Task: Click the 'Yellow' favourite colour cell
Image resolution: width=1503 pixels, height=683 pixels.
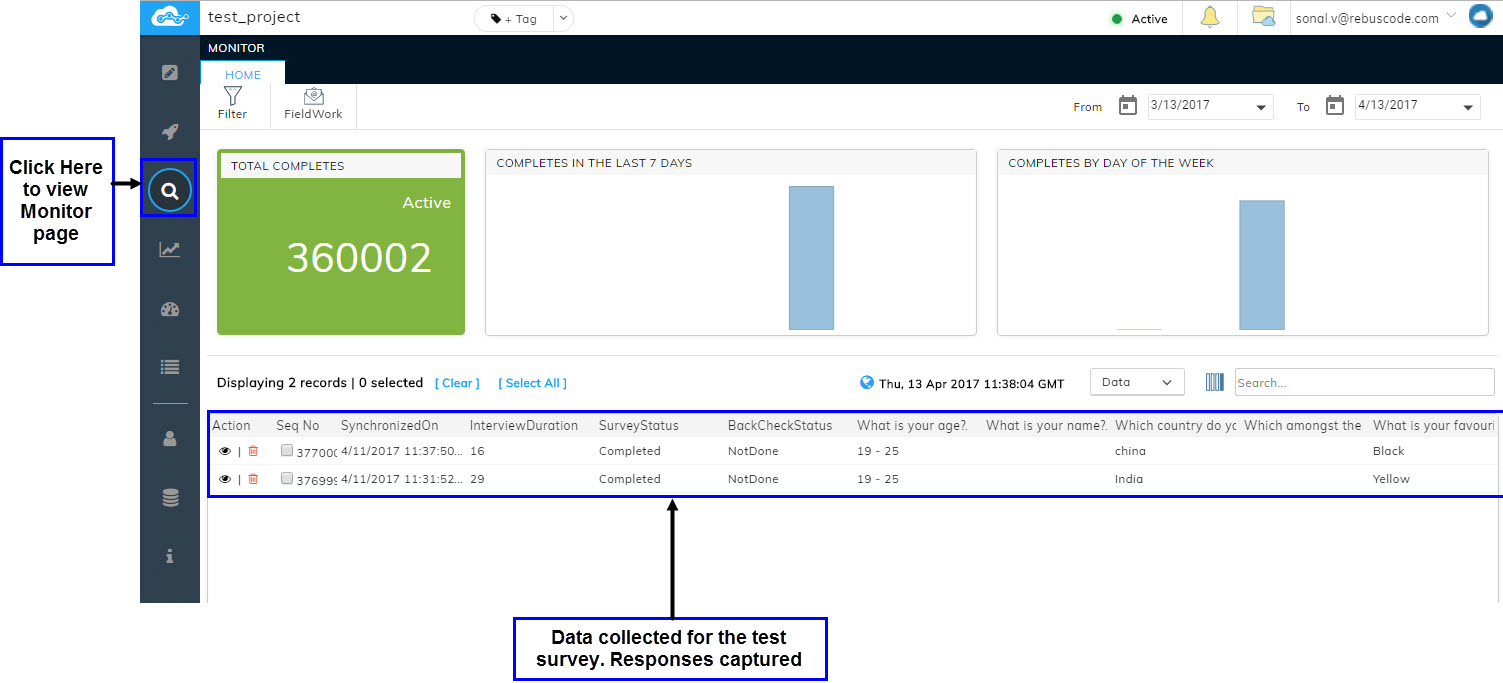Action: (x=1391, y=479)
